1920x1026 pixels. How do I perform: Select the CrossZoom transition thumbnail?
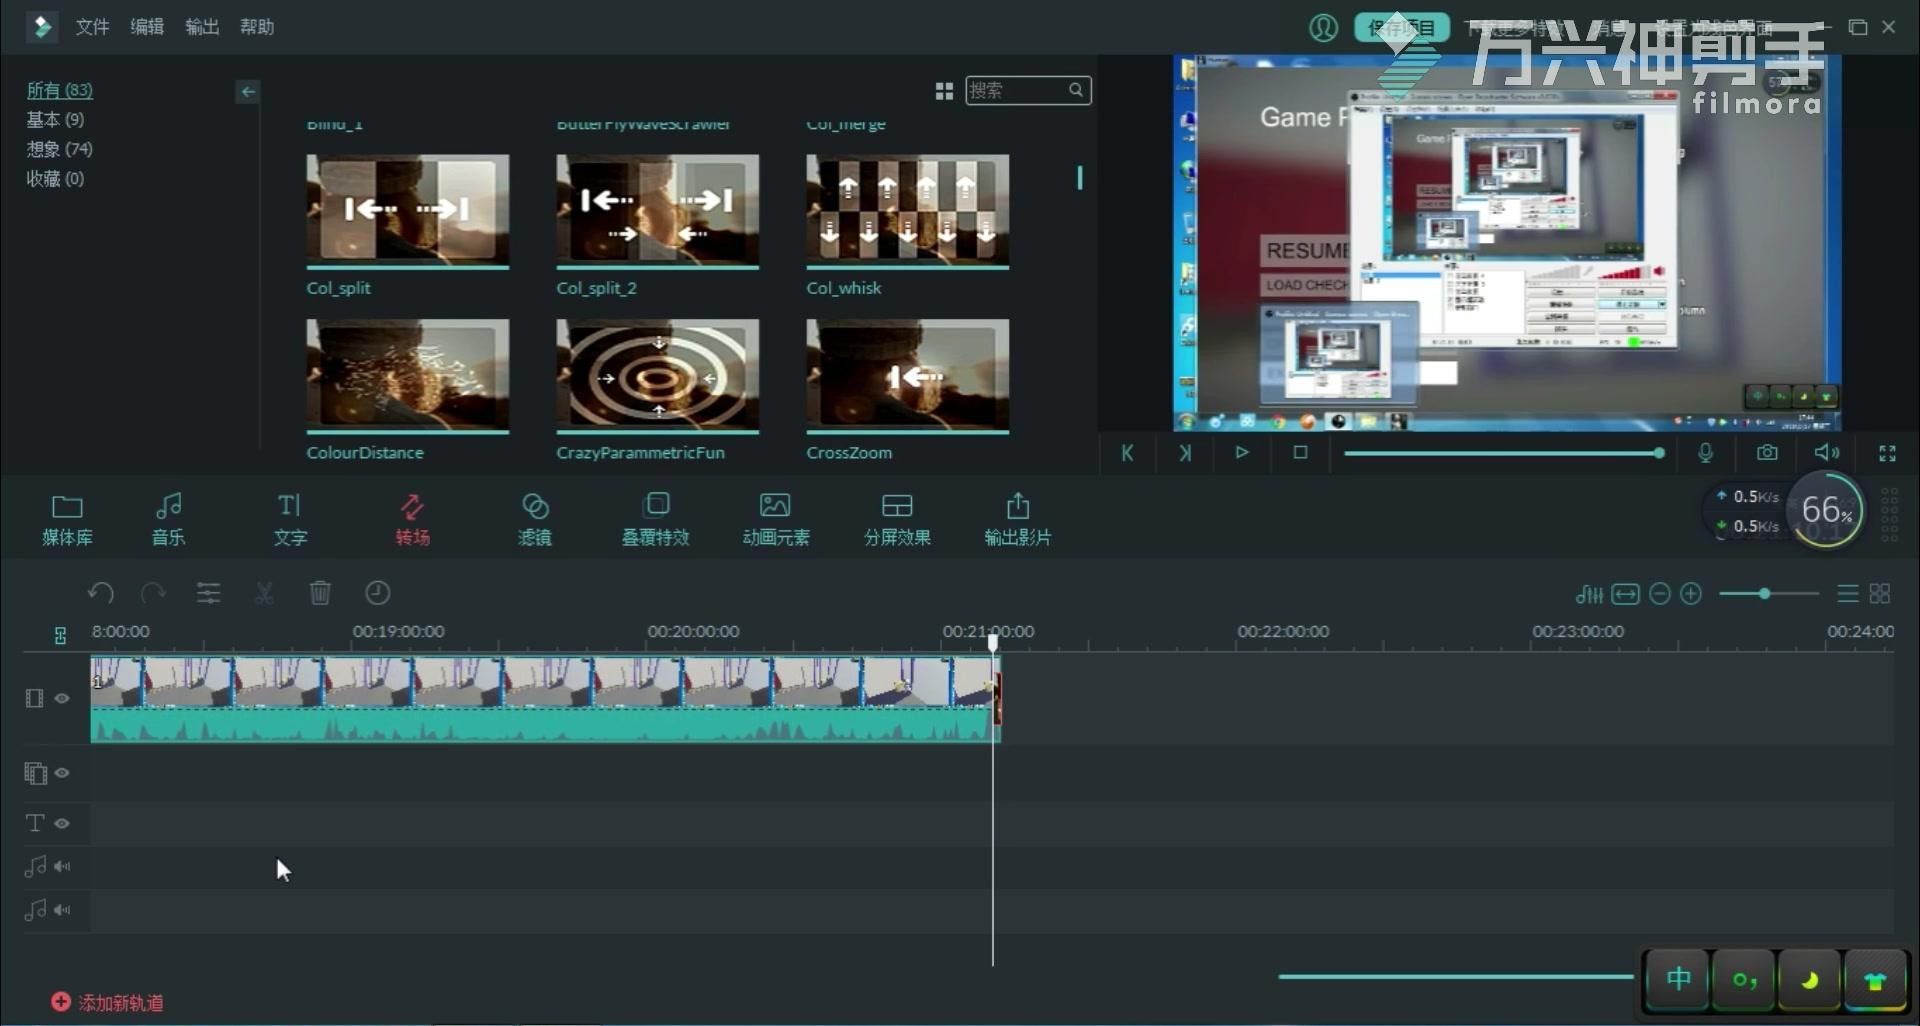(x=908, y=376)
